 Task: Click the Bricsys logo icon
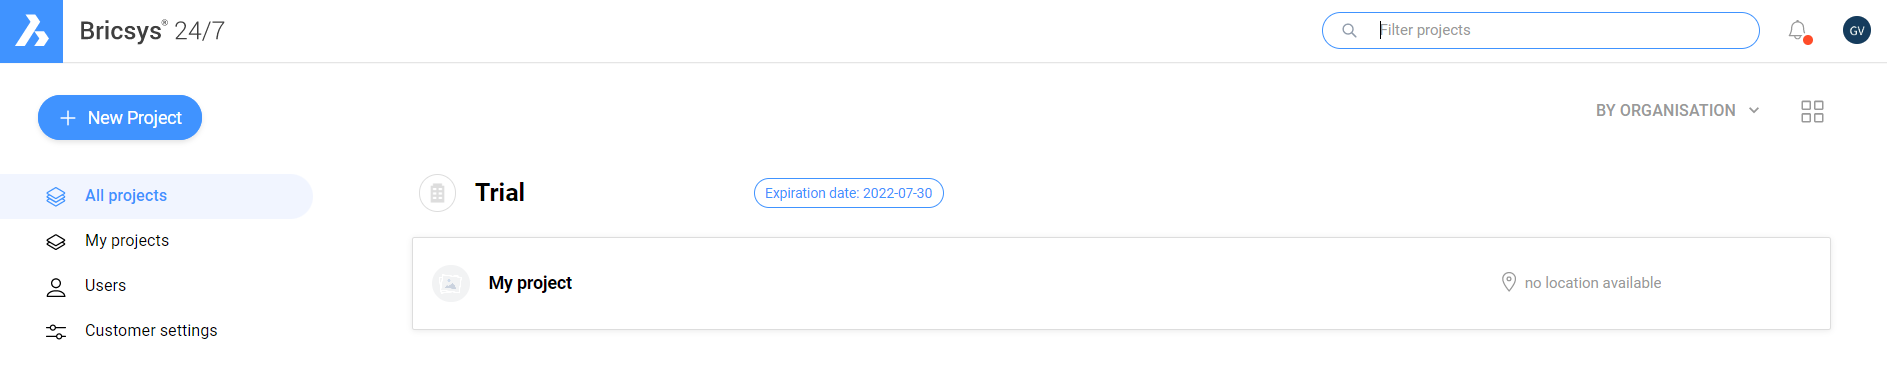tap(31, 31)
